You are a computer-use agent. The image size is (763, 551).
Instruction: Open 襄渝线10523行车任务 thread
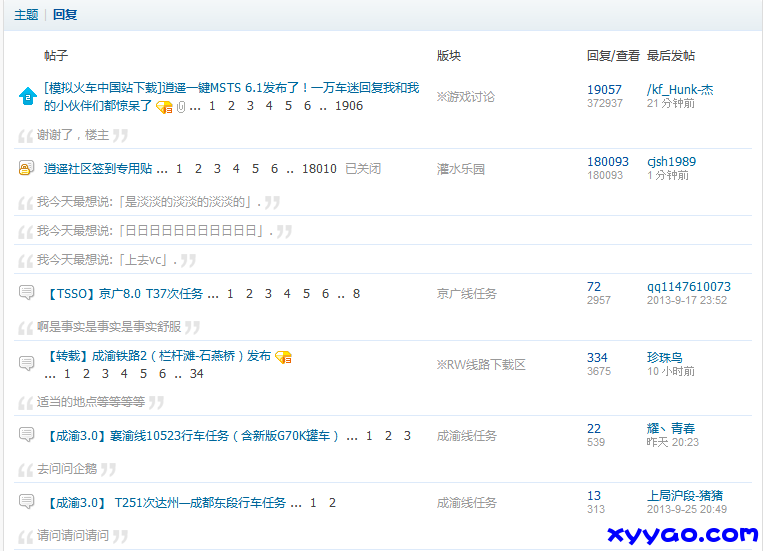[x=193, y=436]
